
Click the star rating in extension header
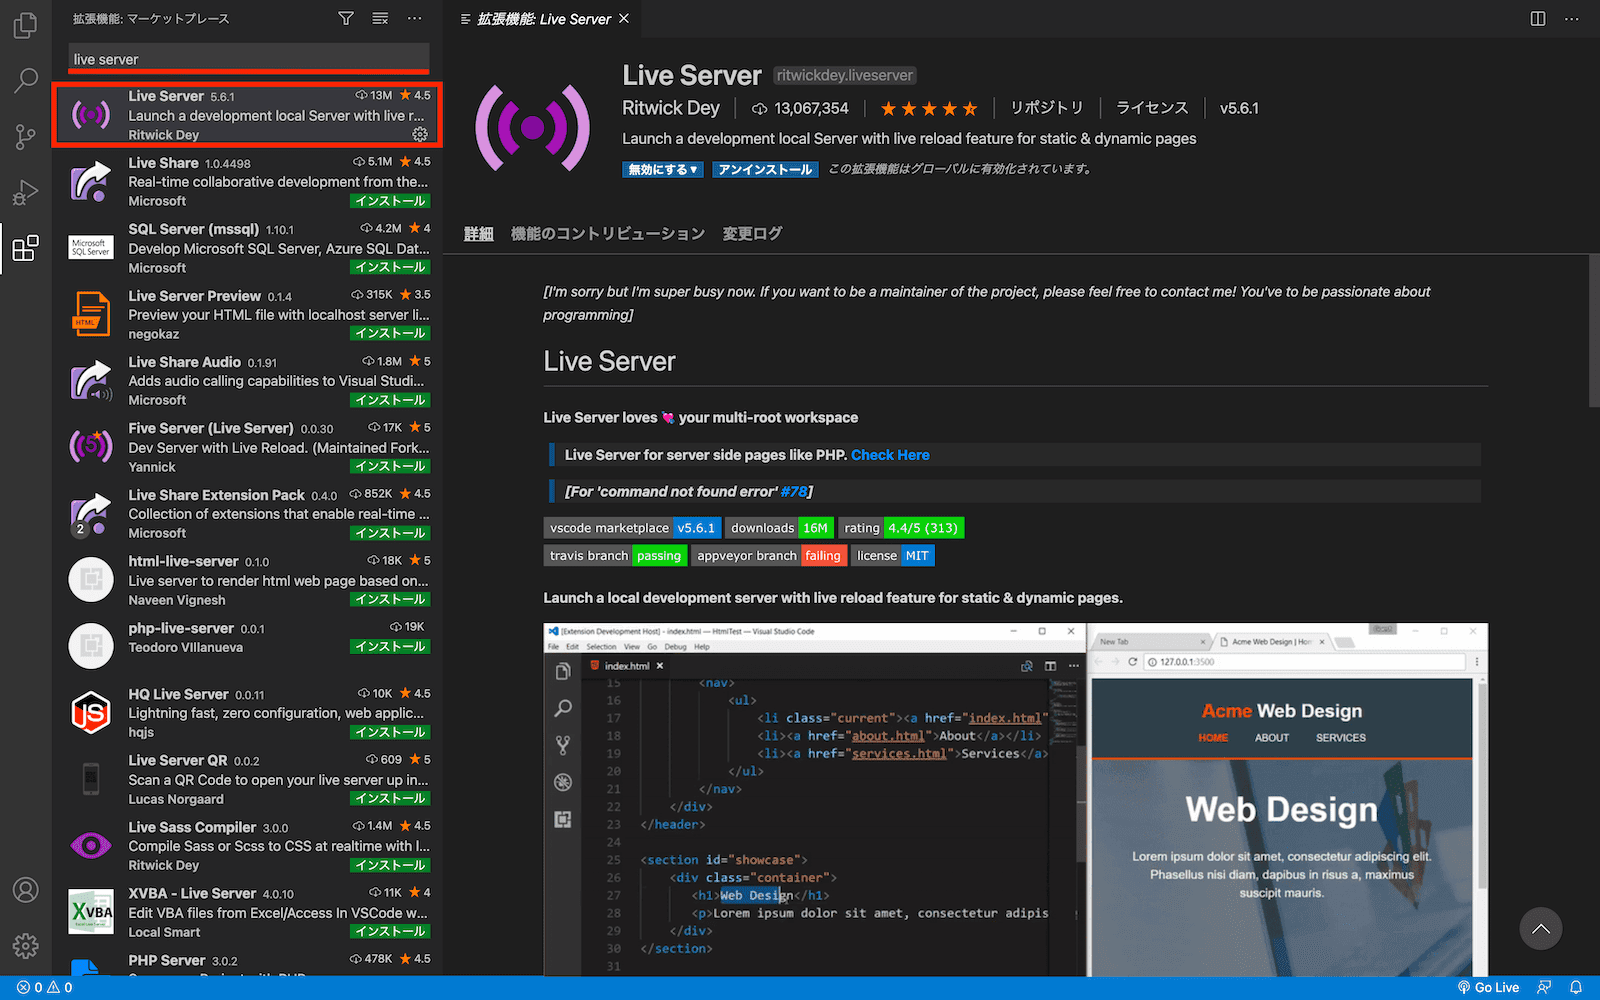pyautogui.click(x=929, y=108)
